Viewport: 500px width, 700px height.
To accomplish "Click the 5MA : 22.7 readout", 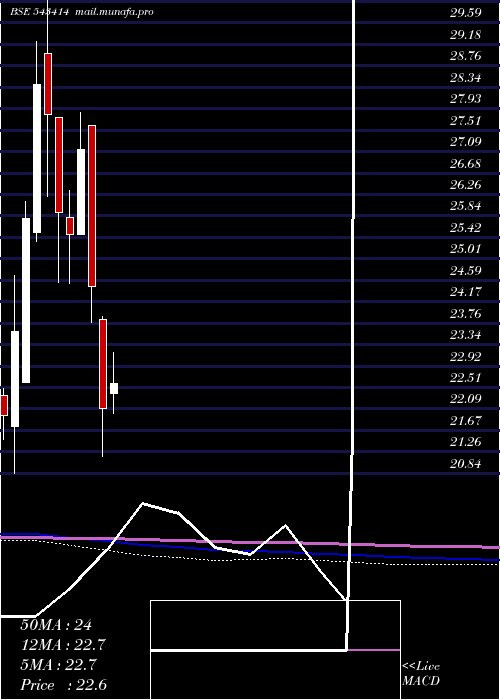I will [x=58, y=665].
